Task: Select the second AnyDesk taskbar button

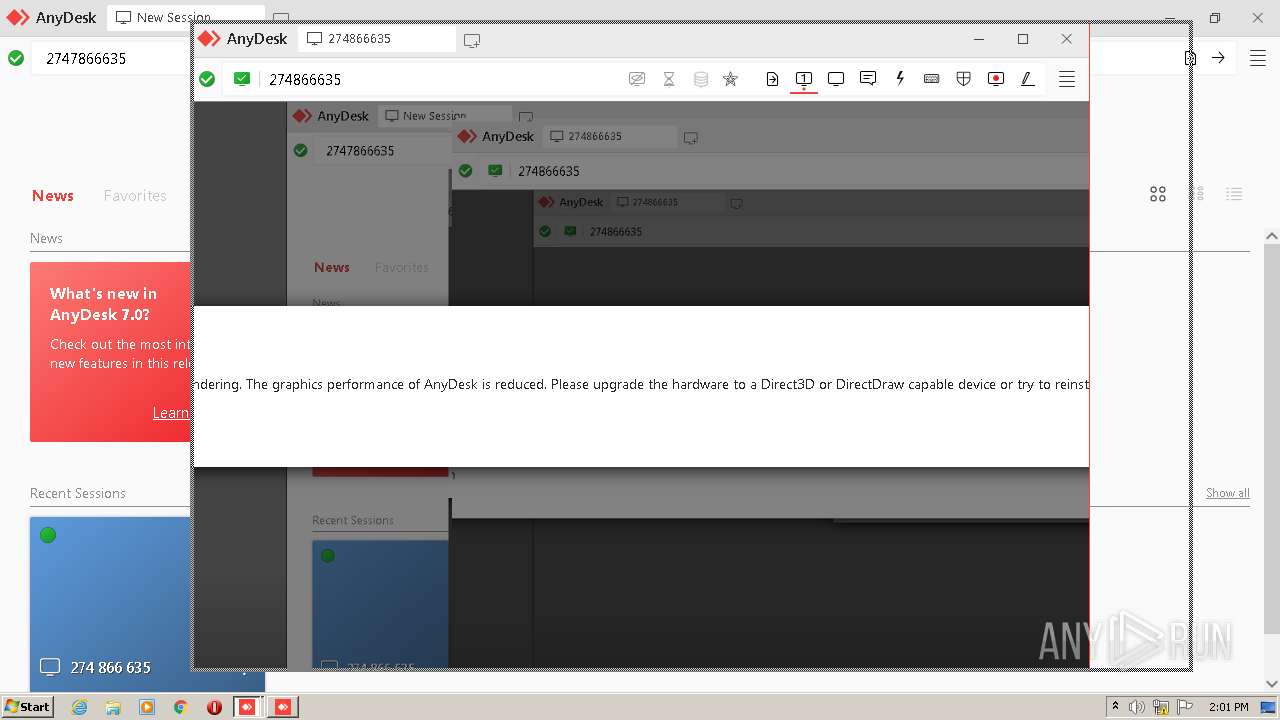Action: pyautogui.click(x=283, y=707)
